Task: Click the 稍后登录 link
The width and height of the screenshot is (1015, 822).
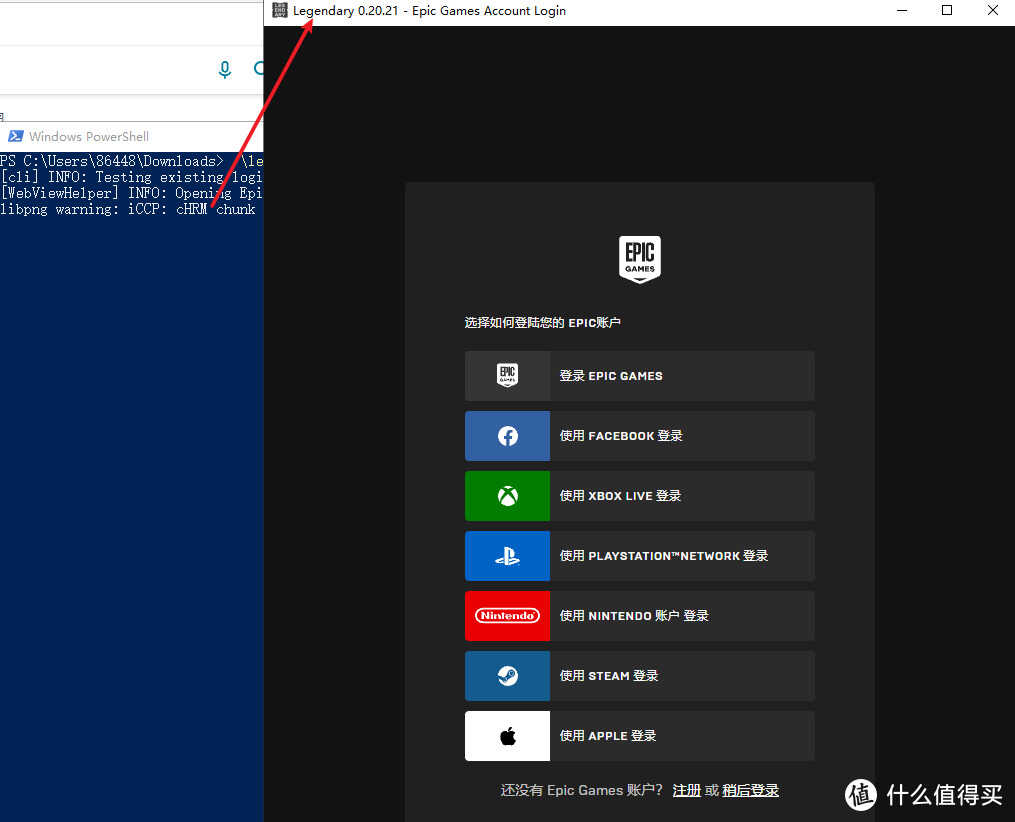Action: coord(750,790)
